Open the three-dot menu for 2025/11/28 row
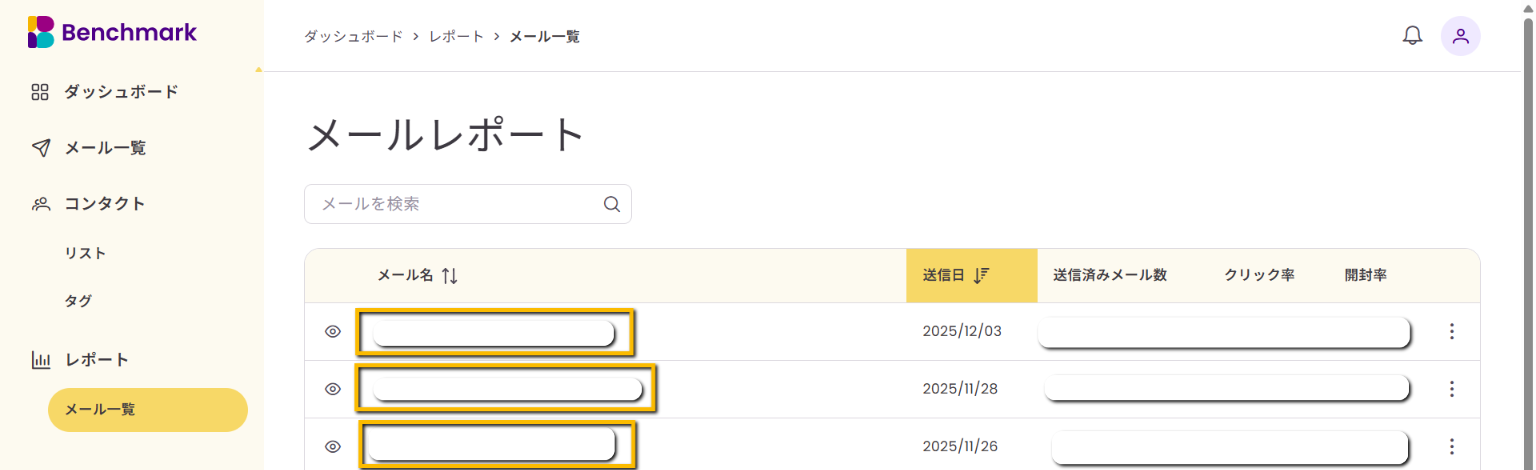This screenshot has width=1536, height=470. click(x=1452, y=389)
